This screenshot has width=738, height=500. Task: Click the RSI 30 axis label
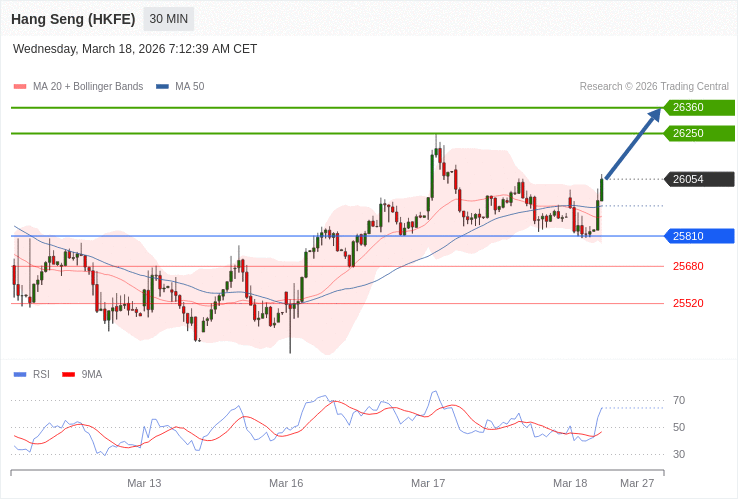click(679, 454)
